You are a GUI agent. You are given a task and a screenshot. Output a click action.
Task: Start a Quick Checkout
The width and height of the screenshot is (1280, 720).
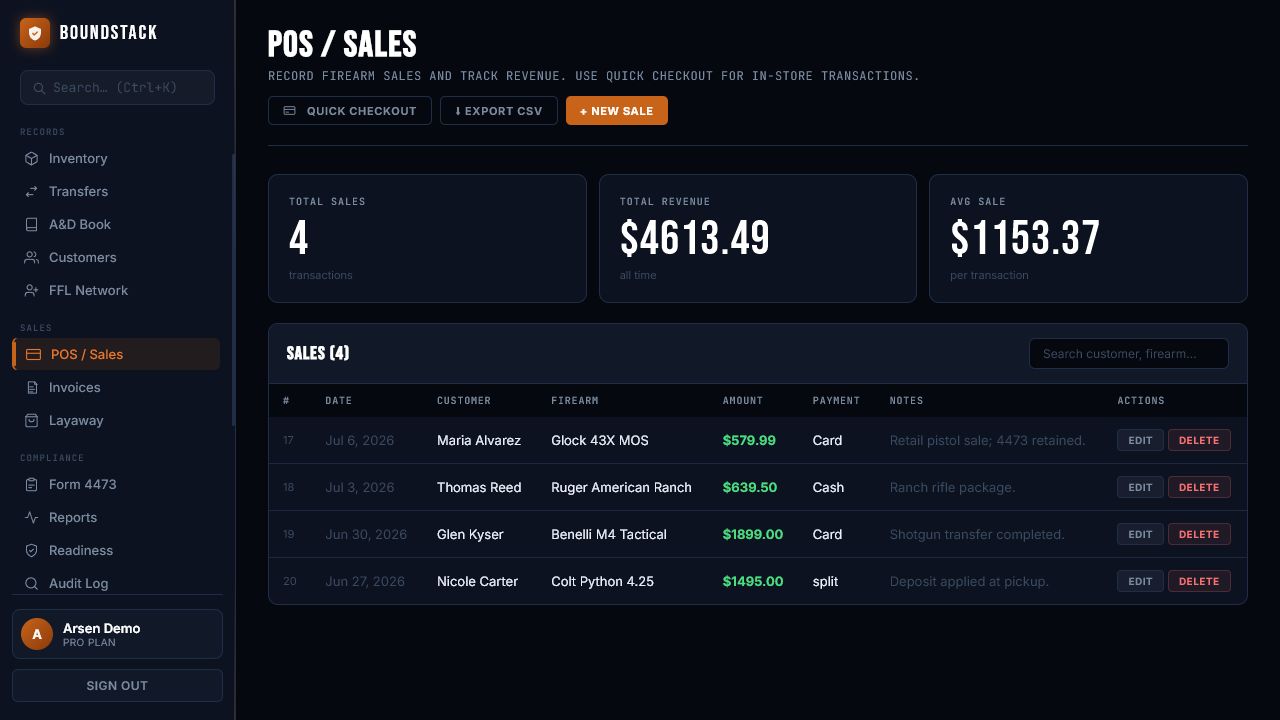click(350, 111)
